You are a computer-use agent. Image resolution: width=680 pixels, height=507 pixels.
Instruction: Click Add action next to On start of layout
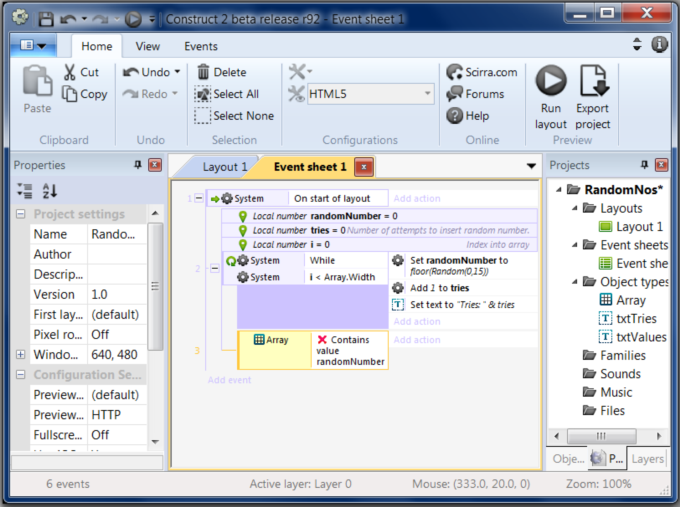(417, 198)
